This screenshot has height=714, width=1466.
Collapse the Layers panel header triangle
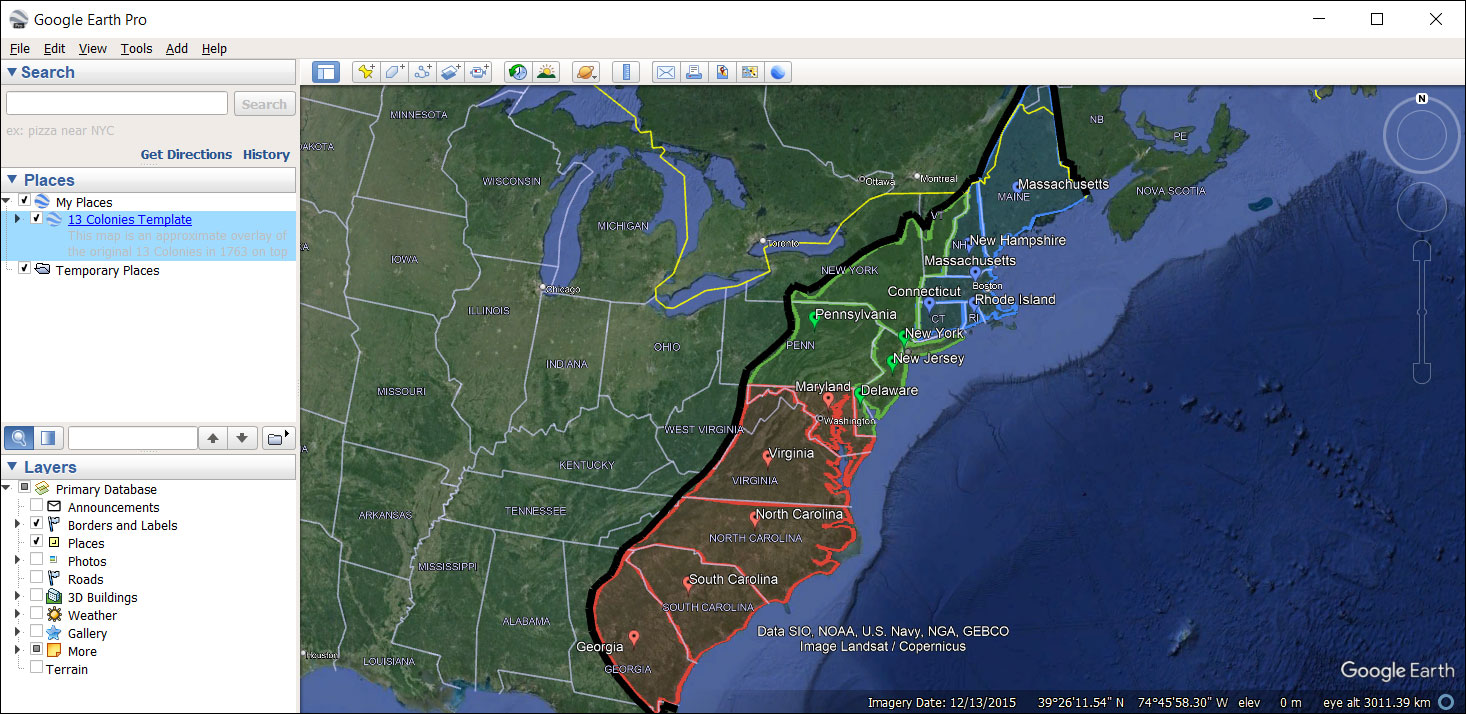coord(12,467)
